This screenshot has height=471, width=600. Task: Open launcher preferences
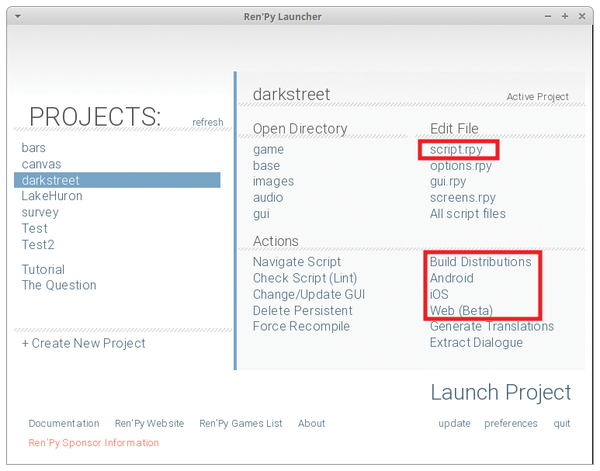click(x=511, y=424)
